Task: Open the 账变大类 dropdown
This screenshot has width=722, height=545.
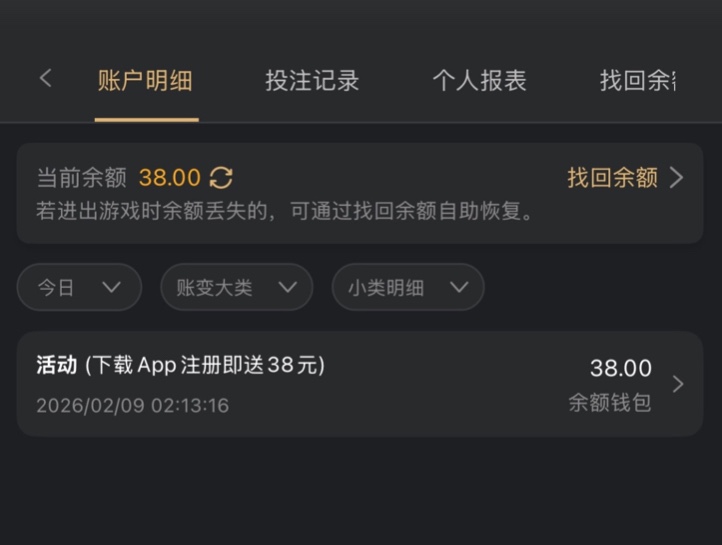Action: pyautogui.click(x=236, y=288)
